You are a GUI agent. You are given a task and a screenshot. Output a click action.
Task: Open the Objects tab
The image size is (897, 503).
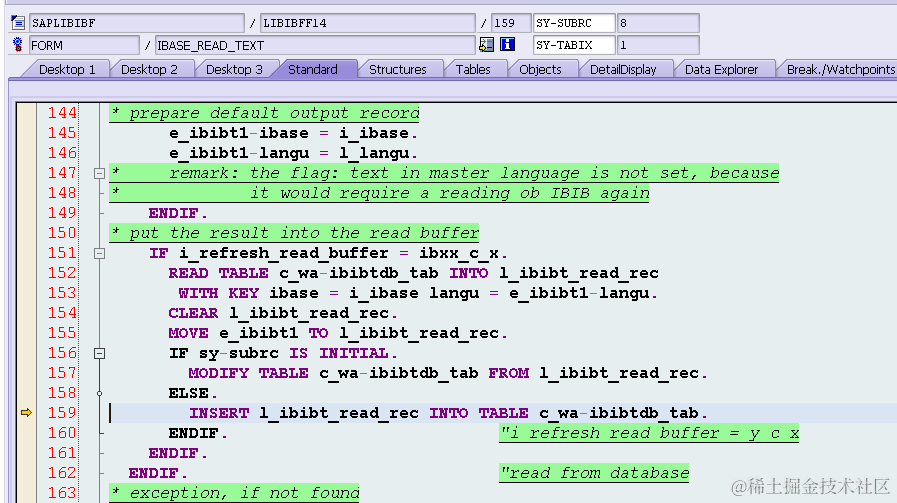[x=540, y=69]
